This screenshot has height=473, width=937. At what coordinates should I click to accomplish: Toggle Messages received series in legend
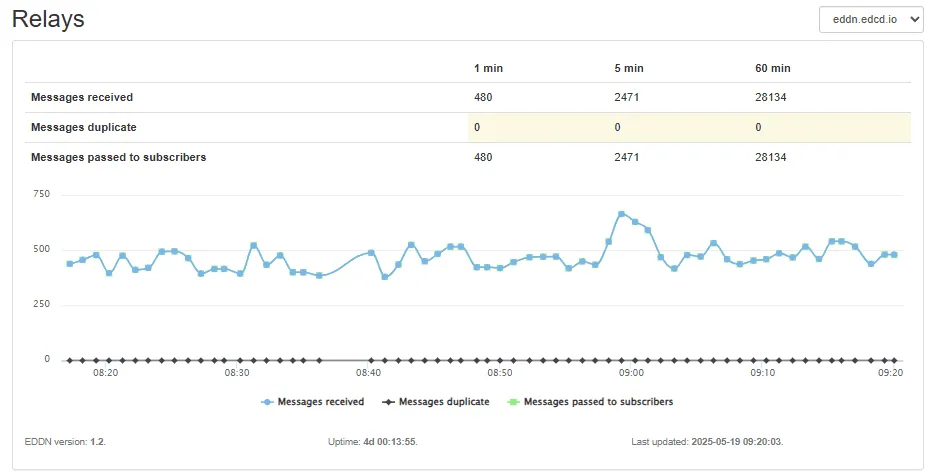[x=319, y=402]
